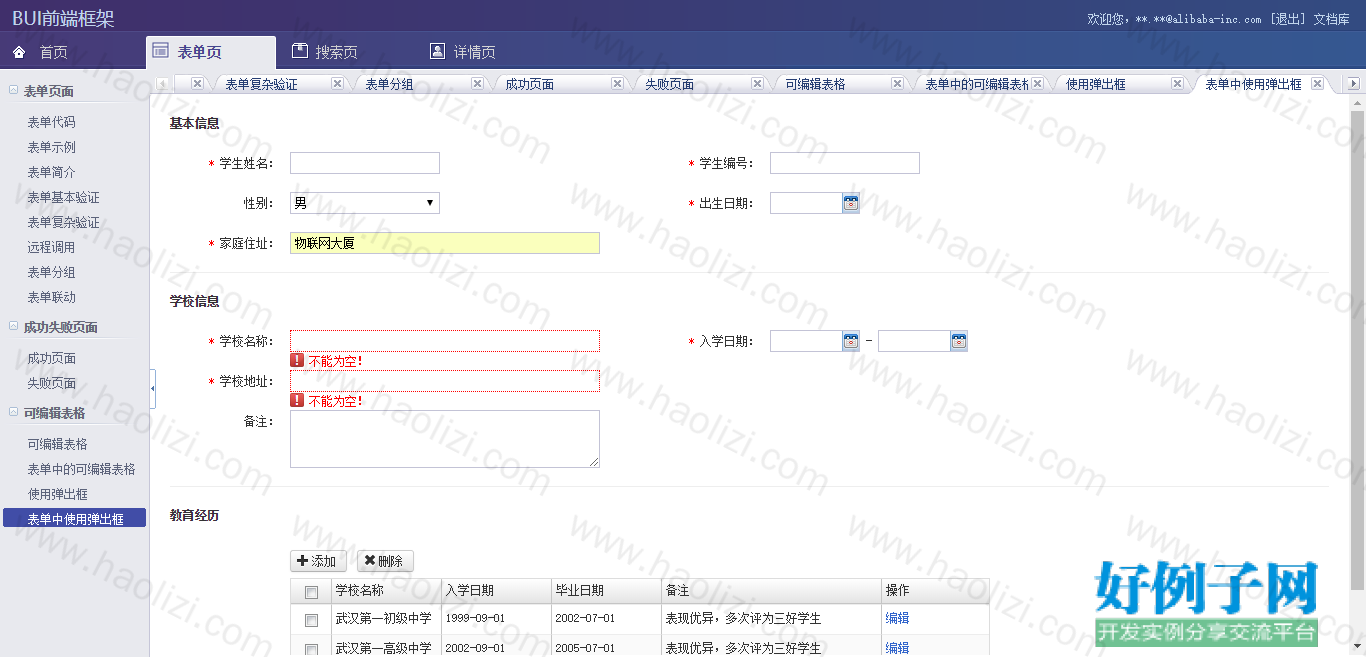Click the 退出 logout link
The image size is (1366, 657).
[x=1288, y=19]
